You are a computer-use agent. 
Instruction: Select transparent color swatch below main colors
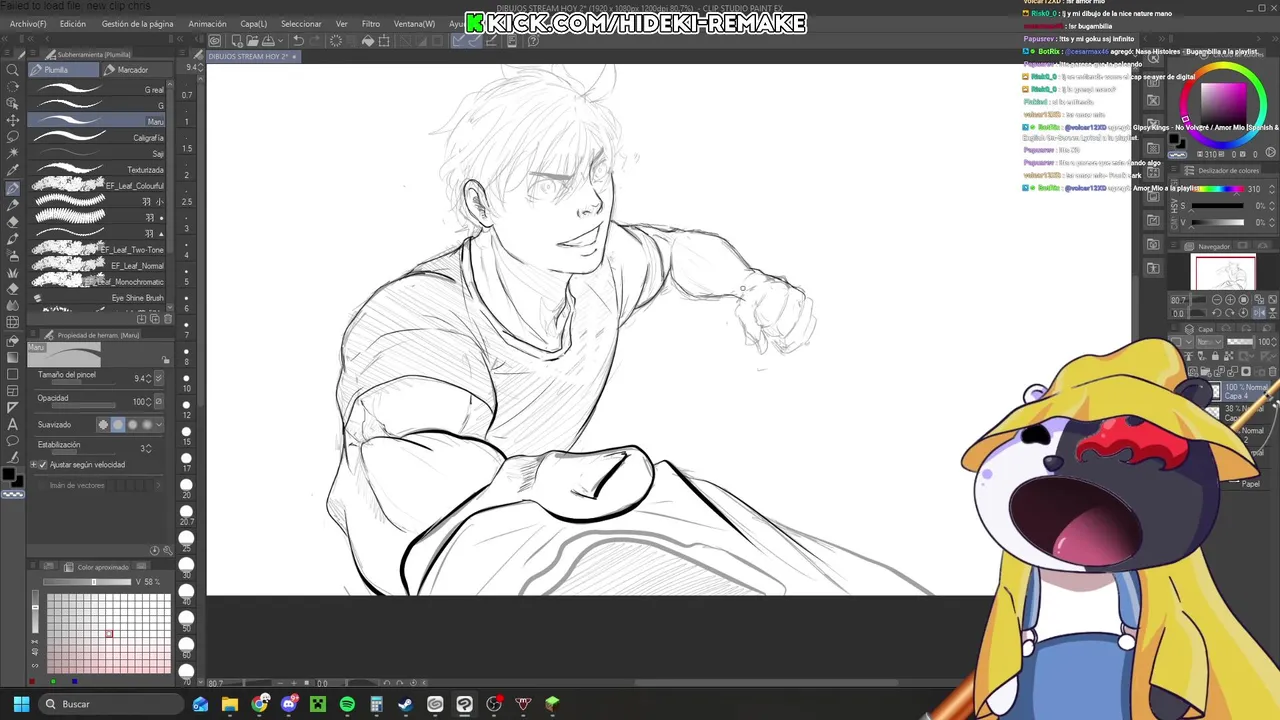click(x=13, y=494)
